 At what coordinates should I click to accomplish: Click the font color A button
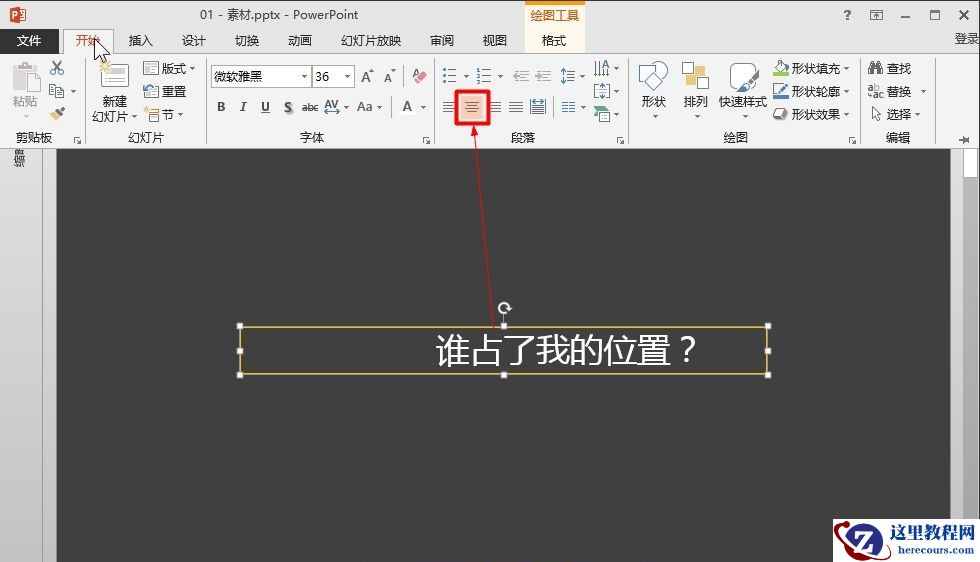pyautogui.click(x=407, y=107)
